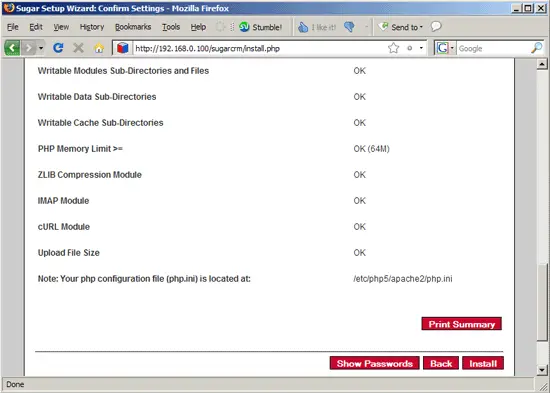The image size is (550, 393).
Task: Click 'PHP Memory Limit >=' label
Action: [80, 148]
